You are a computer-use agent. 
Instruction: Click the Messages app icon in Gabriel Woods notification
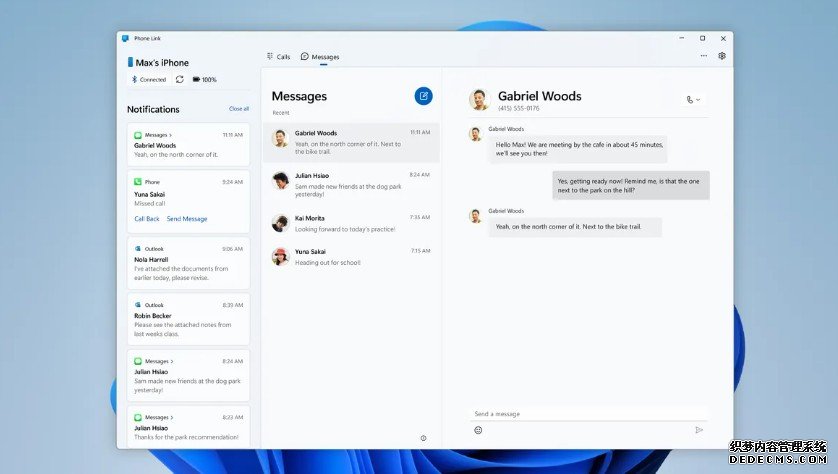(x=138, y=135)
